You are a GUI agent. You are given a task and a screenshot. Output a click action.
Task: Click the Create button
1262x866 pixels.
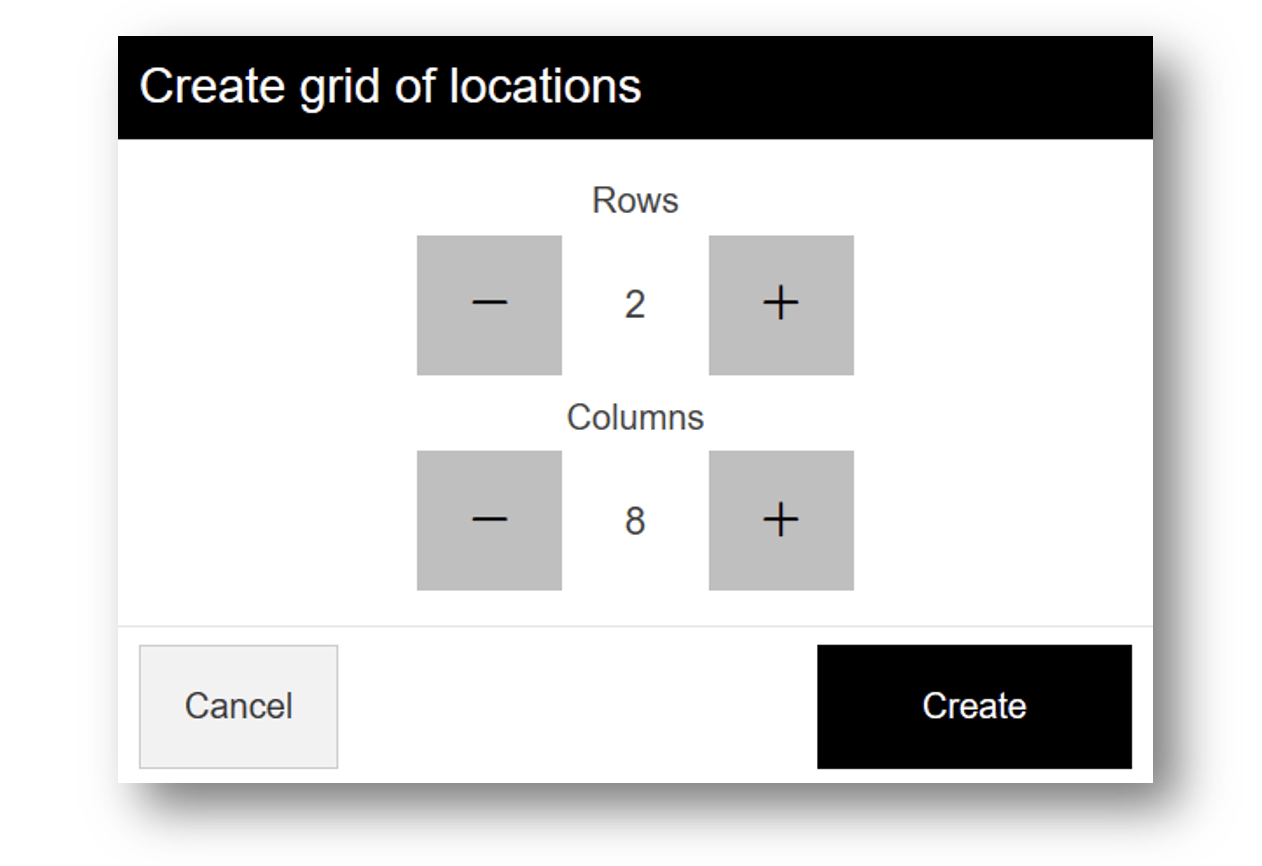974,706
